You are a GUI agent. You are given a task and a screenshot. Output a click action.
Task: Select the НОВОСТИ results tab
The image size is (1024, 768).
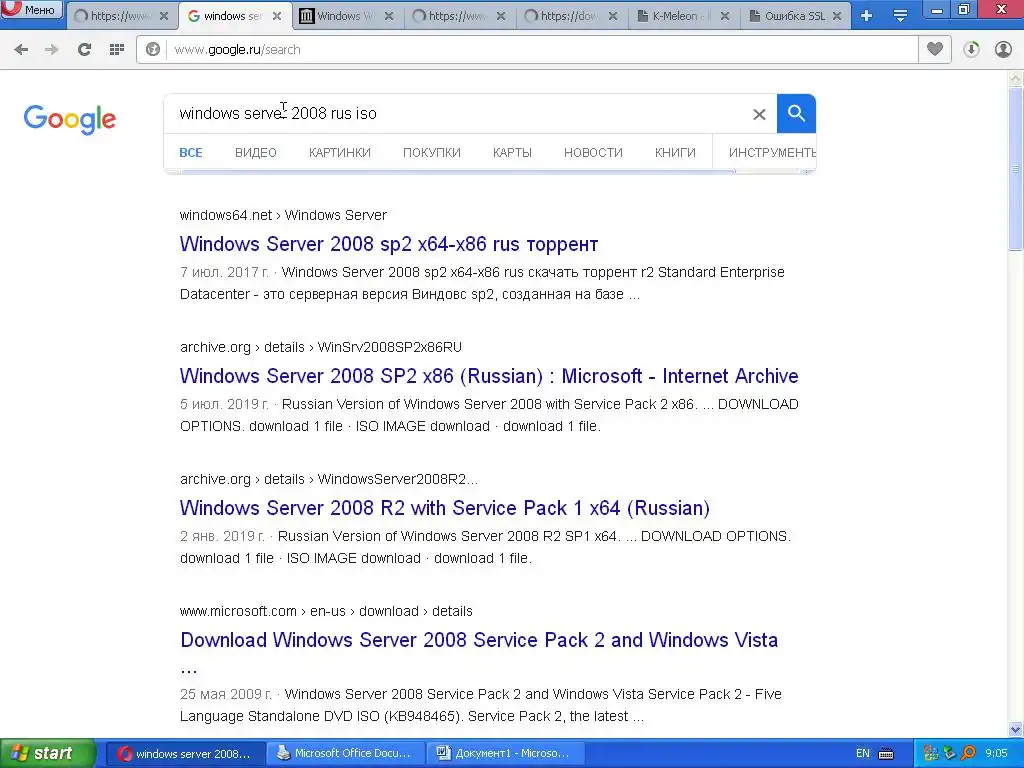593,153
